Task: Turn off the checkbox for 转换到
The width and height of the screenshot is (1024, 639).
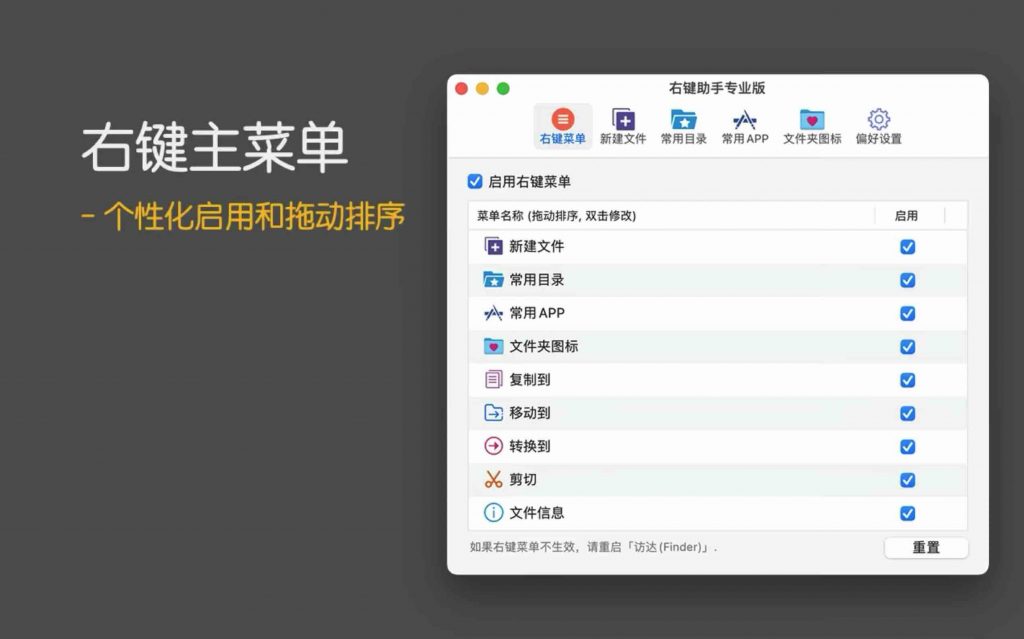Action: pyautogui.click(x=907, y=446)
